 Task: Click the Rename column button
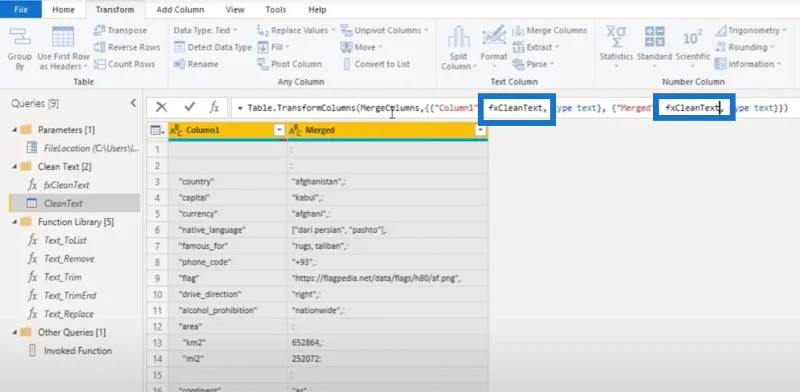pyautogui.click(x=196, y=64)
